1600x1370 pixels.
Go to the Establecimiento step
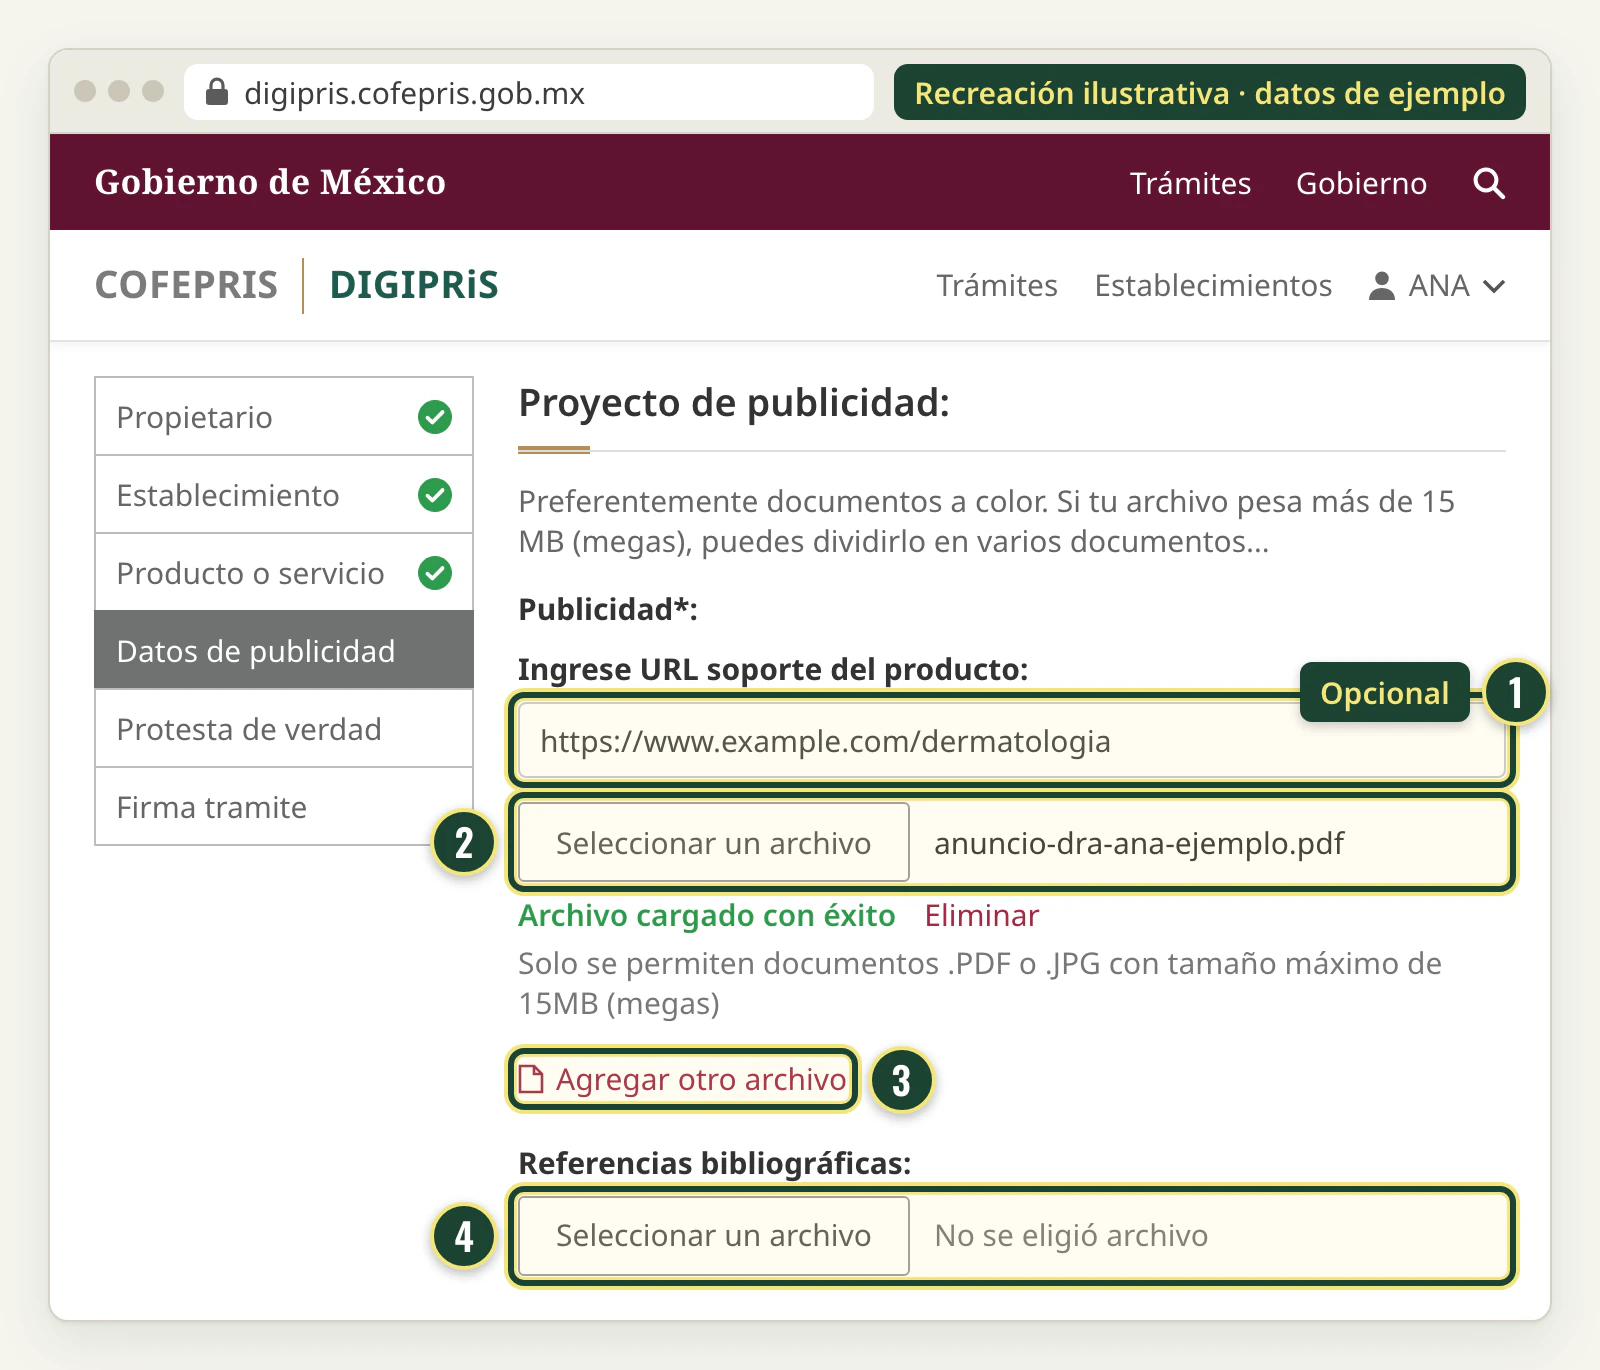tap(284, 495)
